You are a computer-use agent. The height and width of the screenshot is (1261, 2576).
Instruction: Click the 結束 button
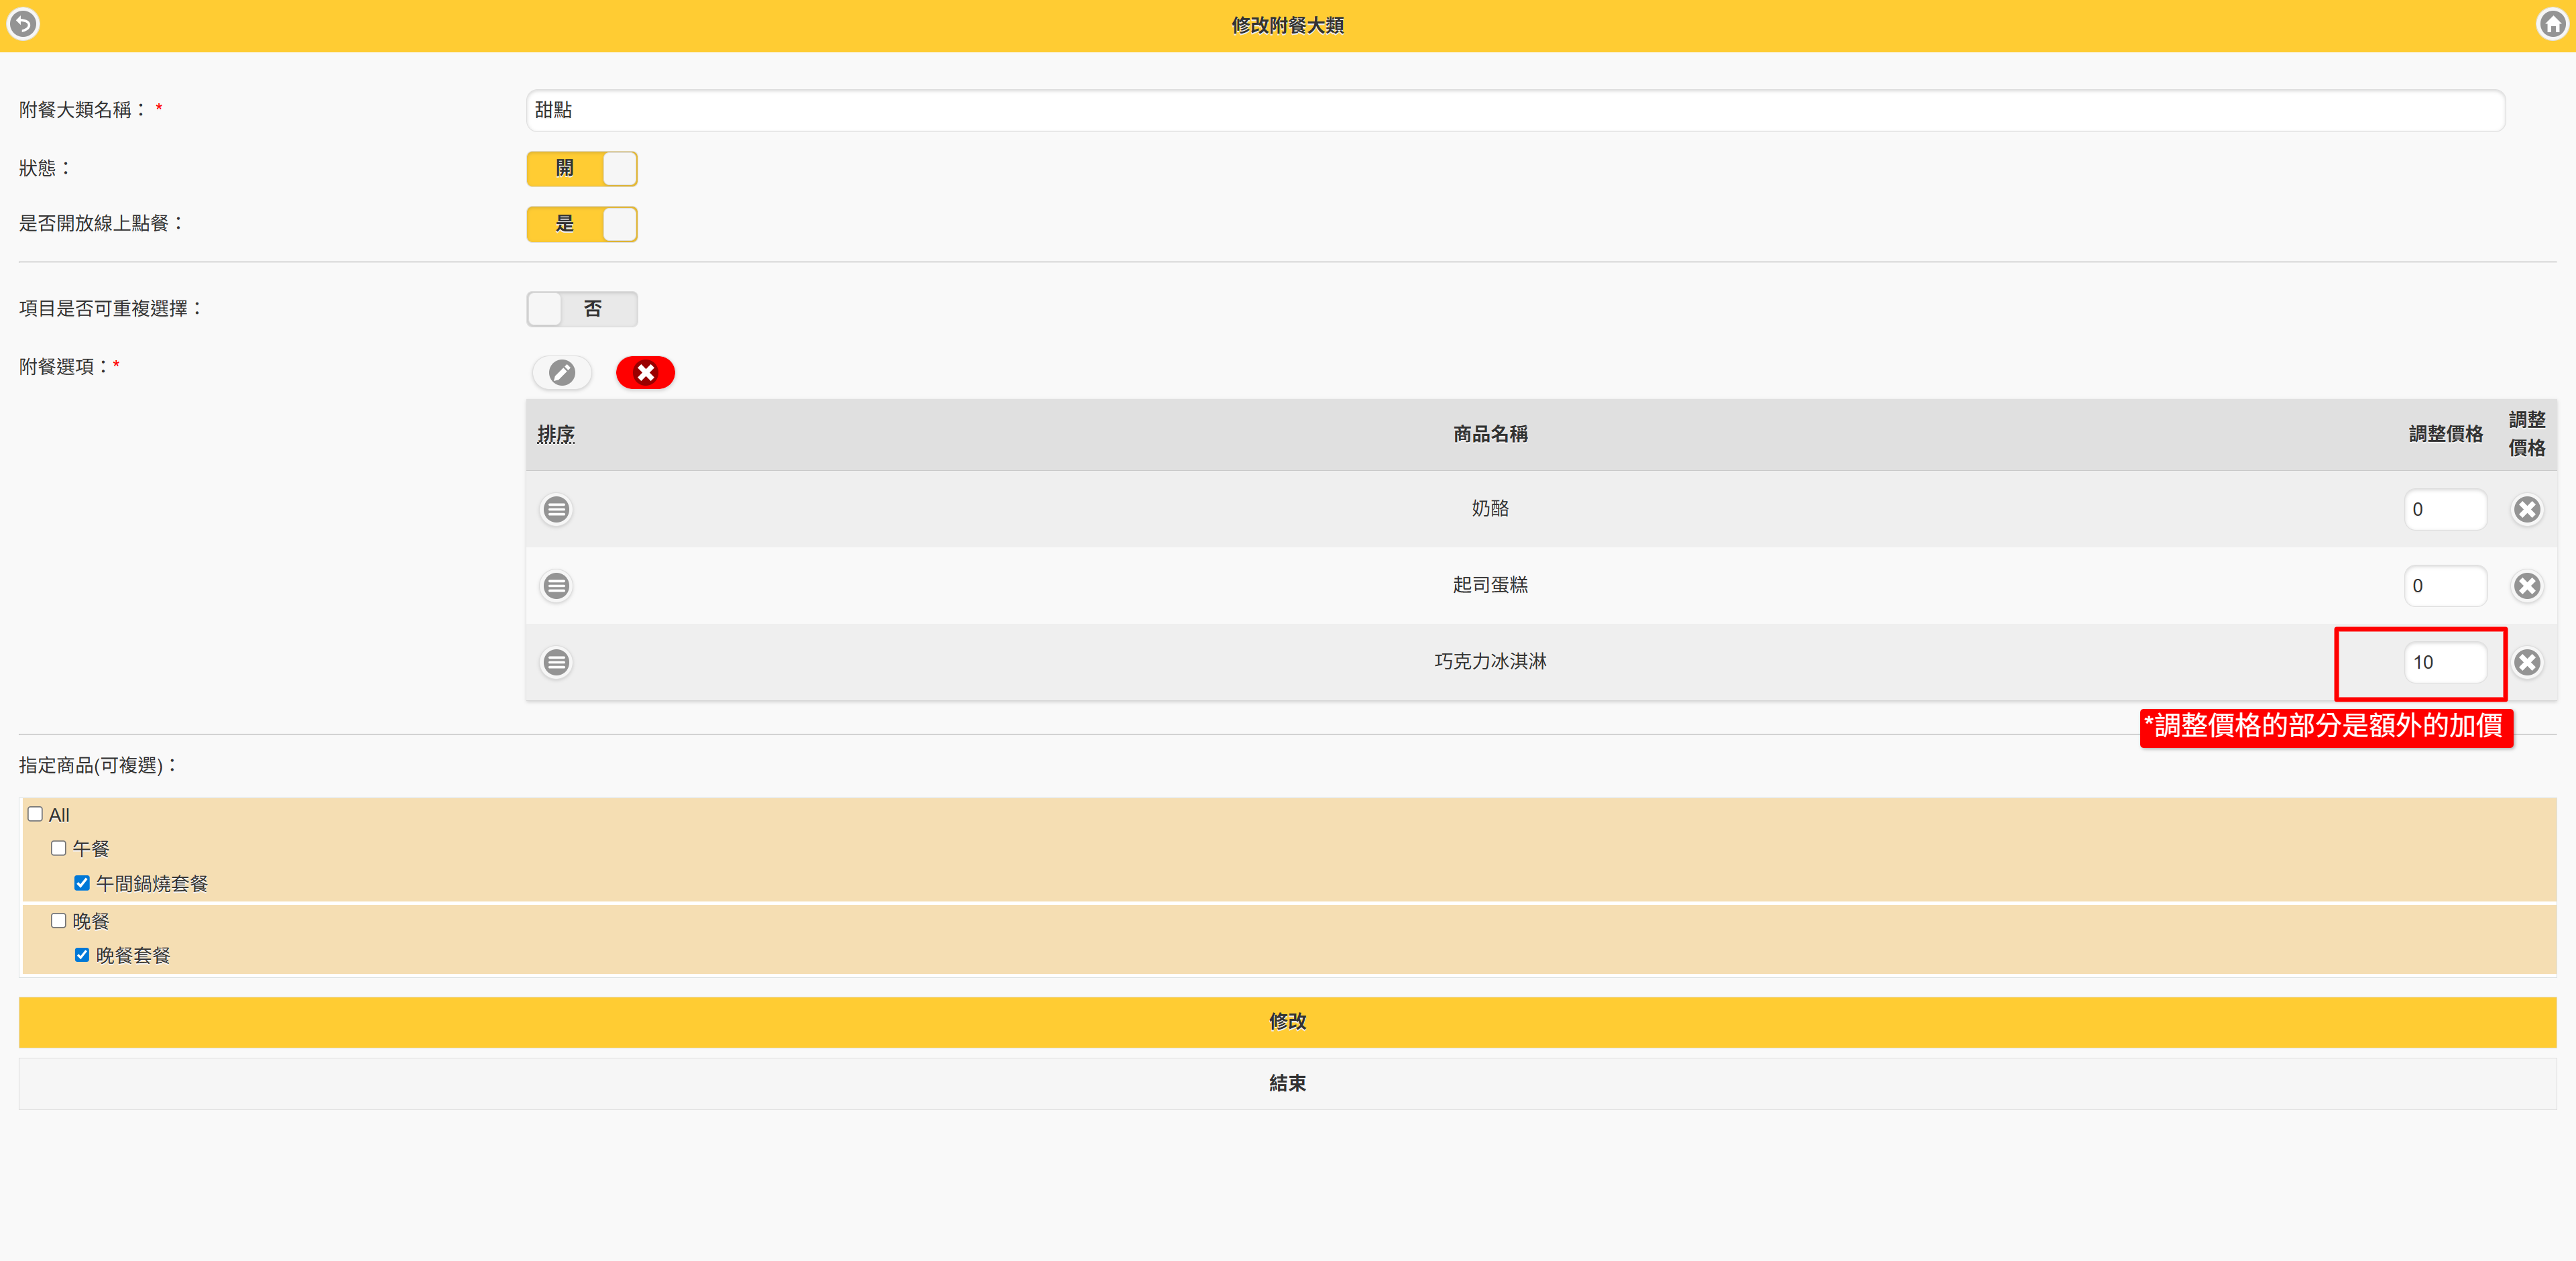pos(1287,1083)
